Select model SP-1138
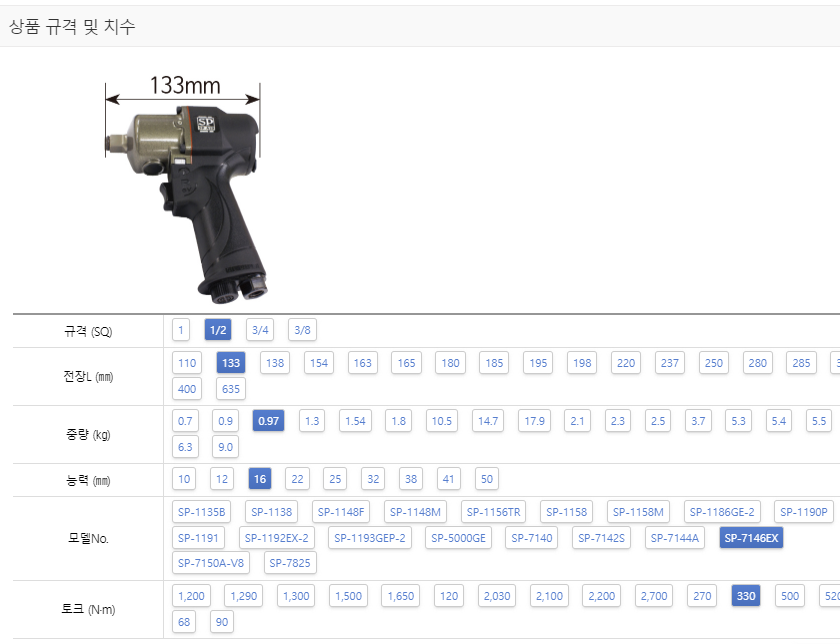Viewport: 840px width, 644px height. pyautogui.click(x=272, y=512)
